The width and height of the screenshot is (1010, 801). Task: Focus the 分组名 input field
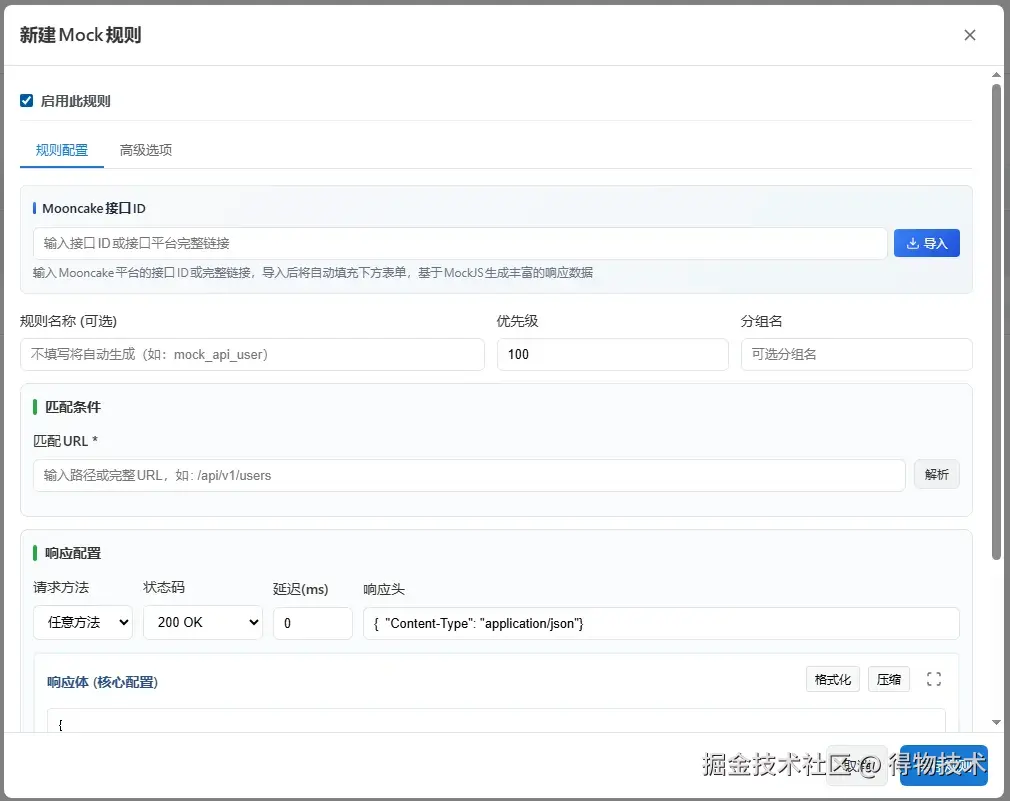857,354
